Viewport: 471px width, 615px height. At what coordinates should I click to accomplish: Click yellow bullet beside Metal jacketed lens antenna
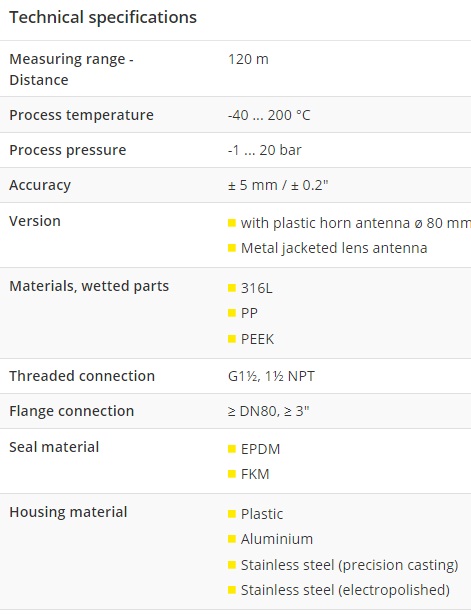point(231,248)
